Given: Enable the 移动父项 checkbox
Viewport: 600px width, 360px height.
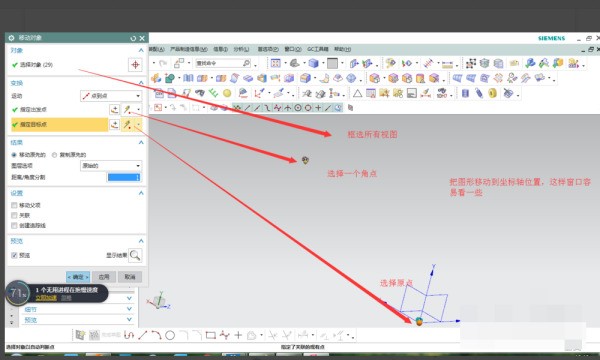Looking at the screenshot, I should pos(14,205).
